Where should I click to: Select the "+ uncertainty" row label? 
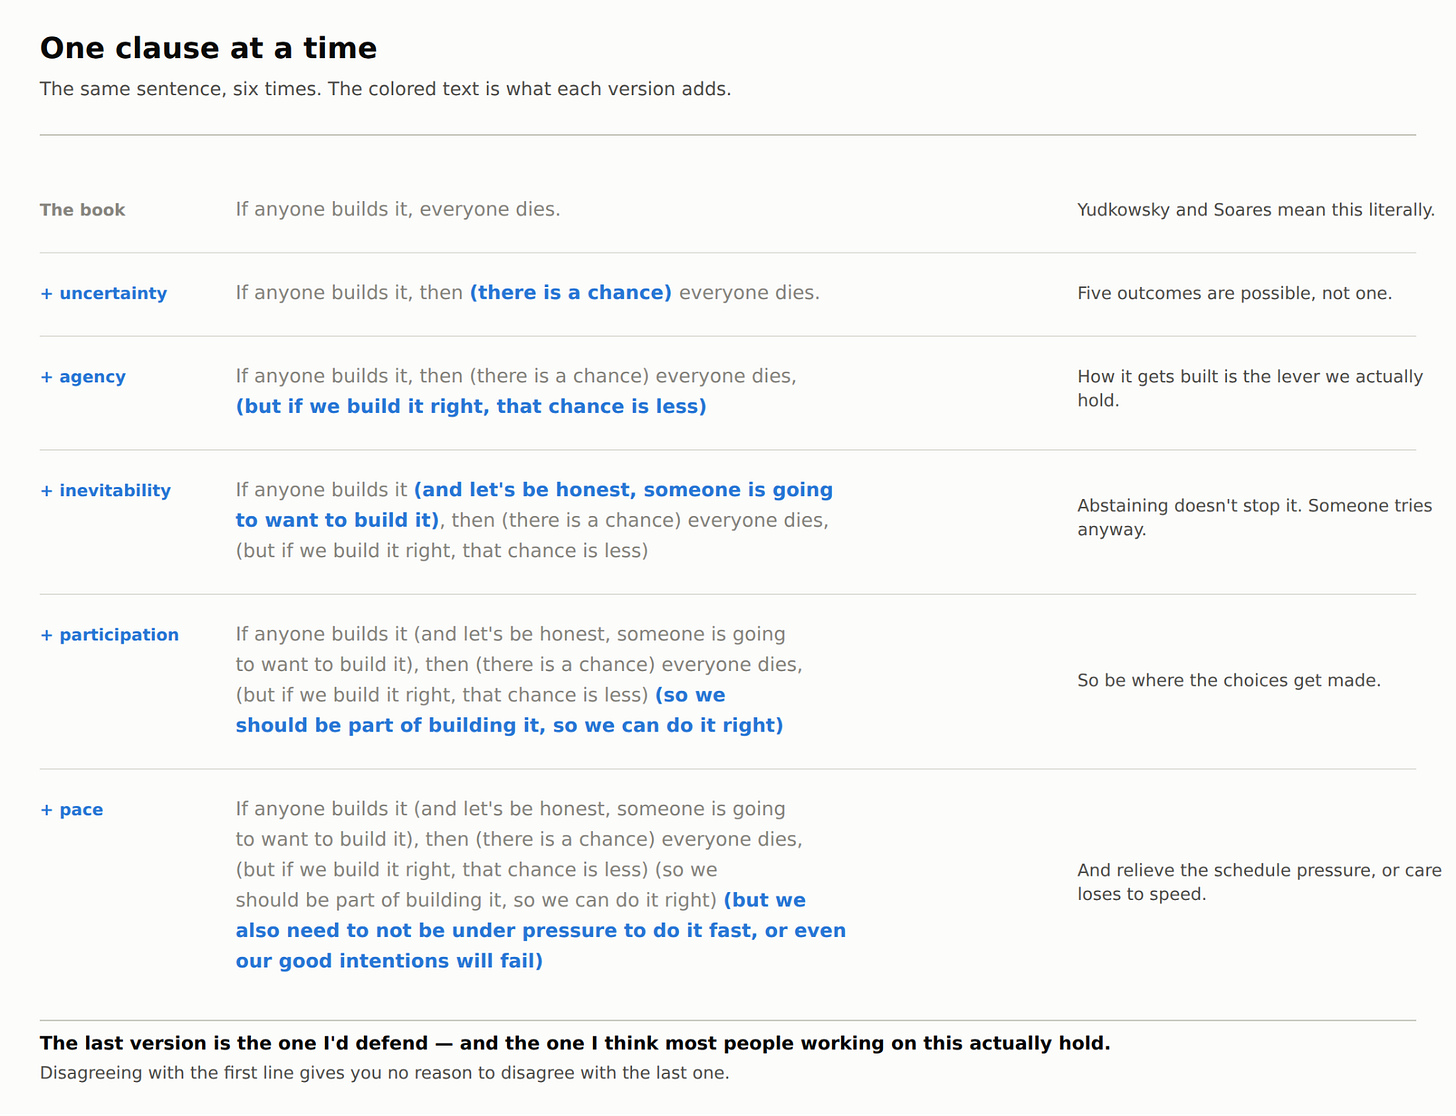pos(103,293)
